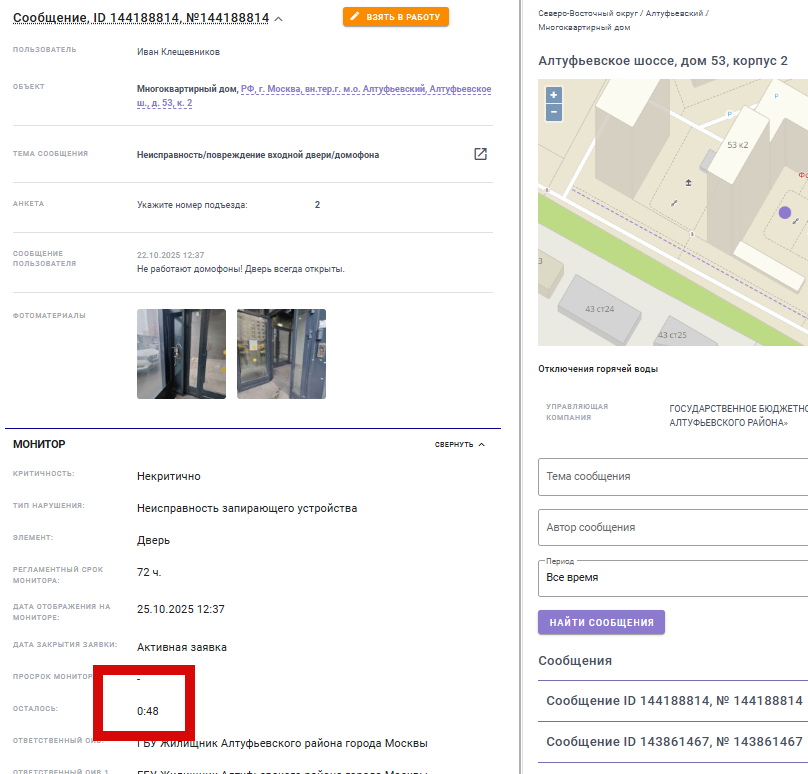Click the user name 'Иван Клещевников'

[178, 52]
